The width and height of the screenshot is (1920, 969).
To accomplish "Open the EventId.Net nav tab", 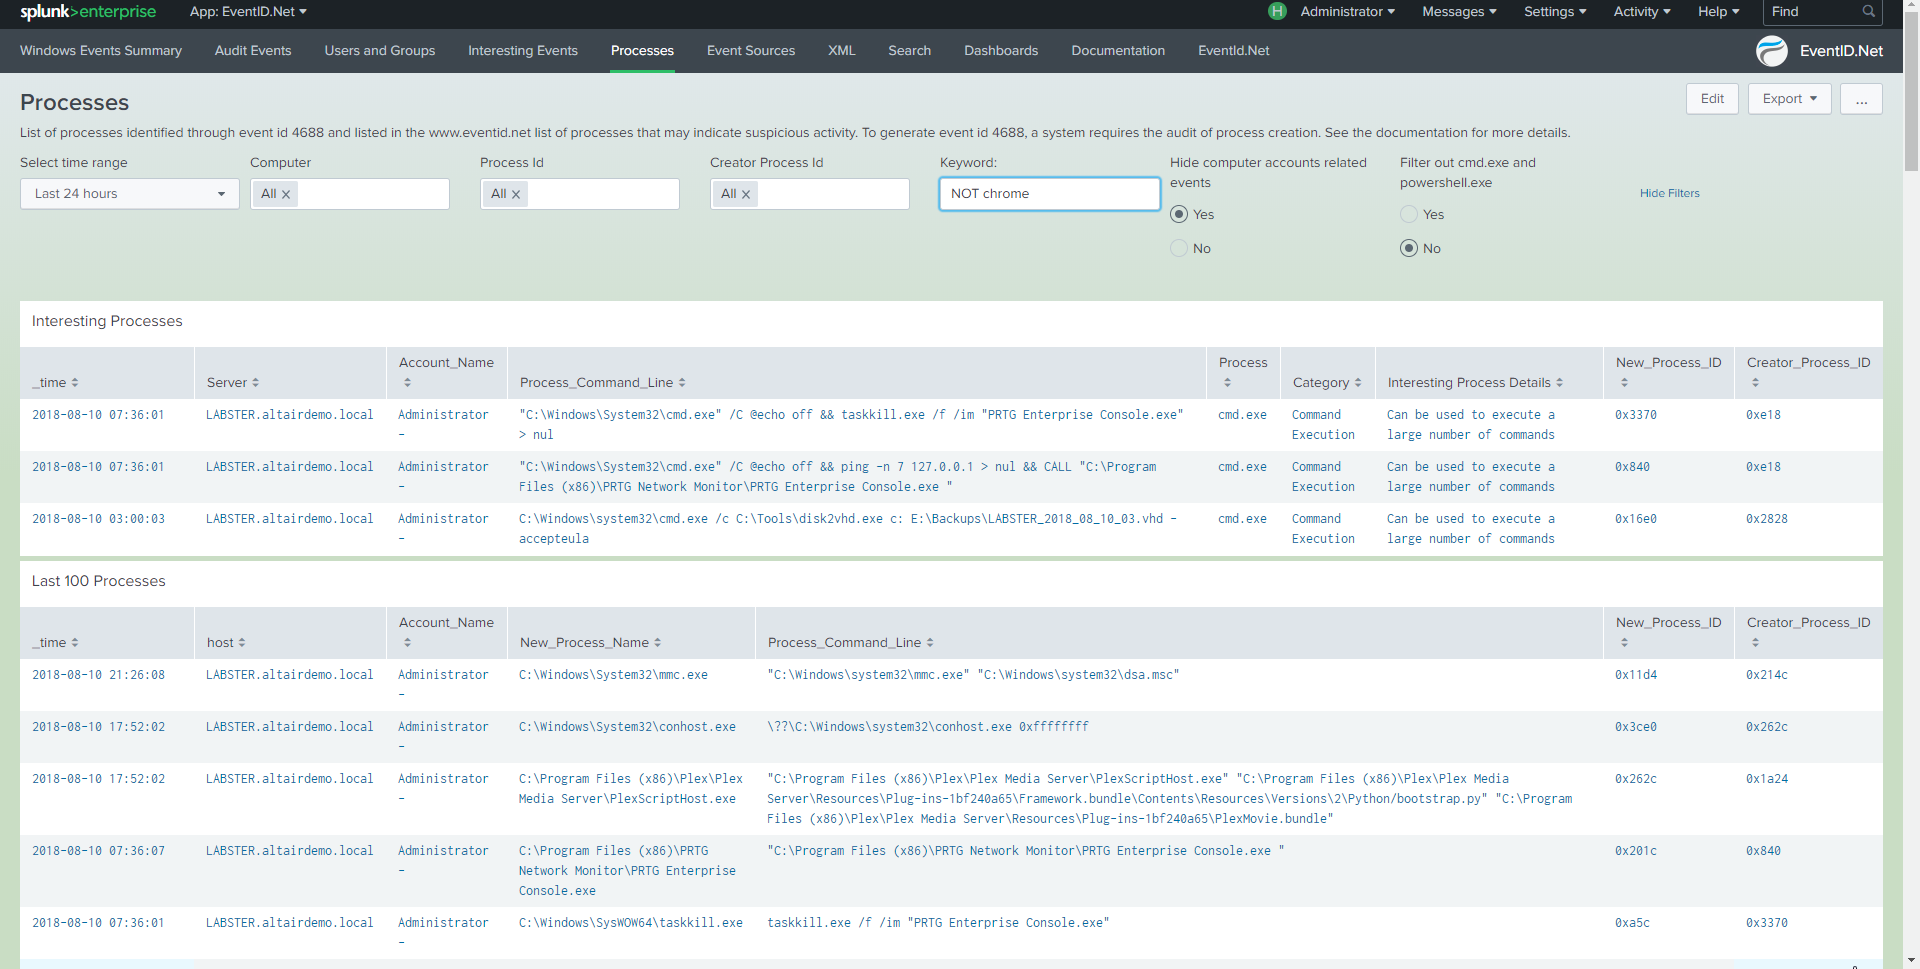I will pos(1234,51).
